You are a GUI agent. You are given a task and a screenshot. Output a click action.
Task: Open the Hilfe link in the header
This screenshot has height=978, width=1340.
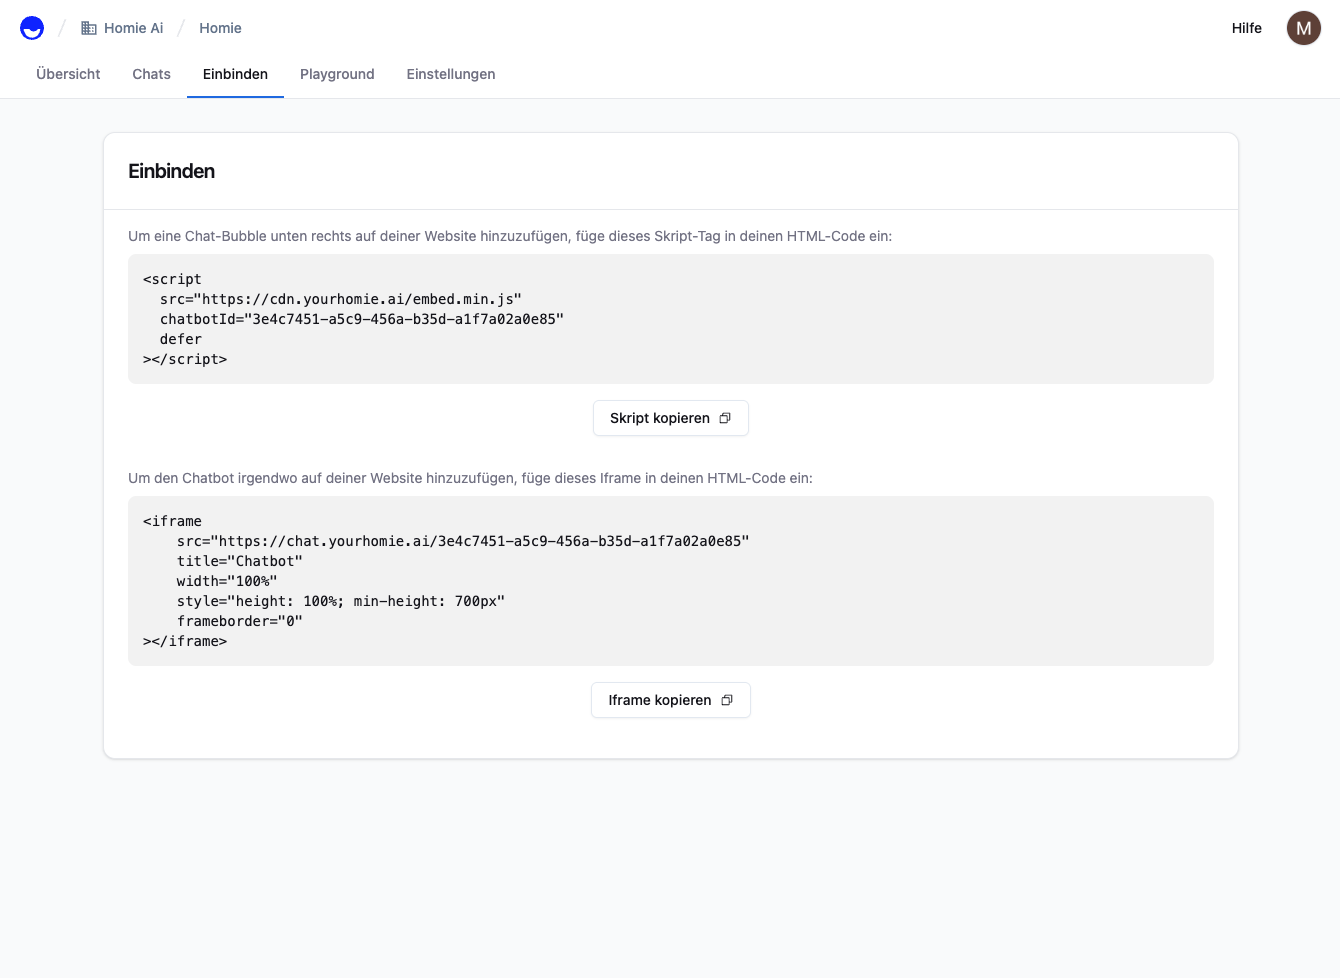(1246, 28)
